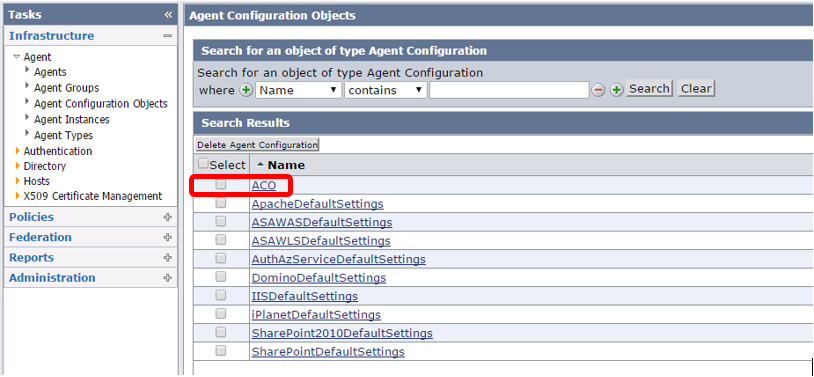Tick the checkbox for IISDefaultSettings row
This screenshot has height=377, width=814.
(221, 295)
